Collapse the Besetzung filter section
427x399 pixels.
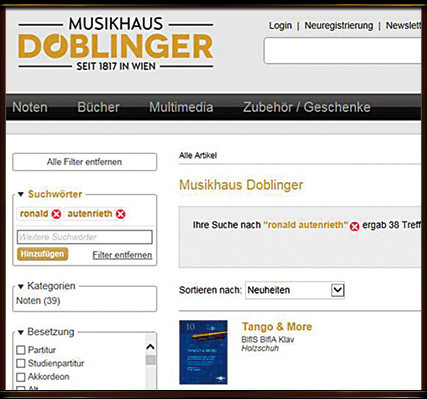point(21,332)
